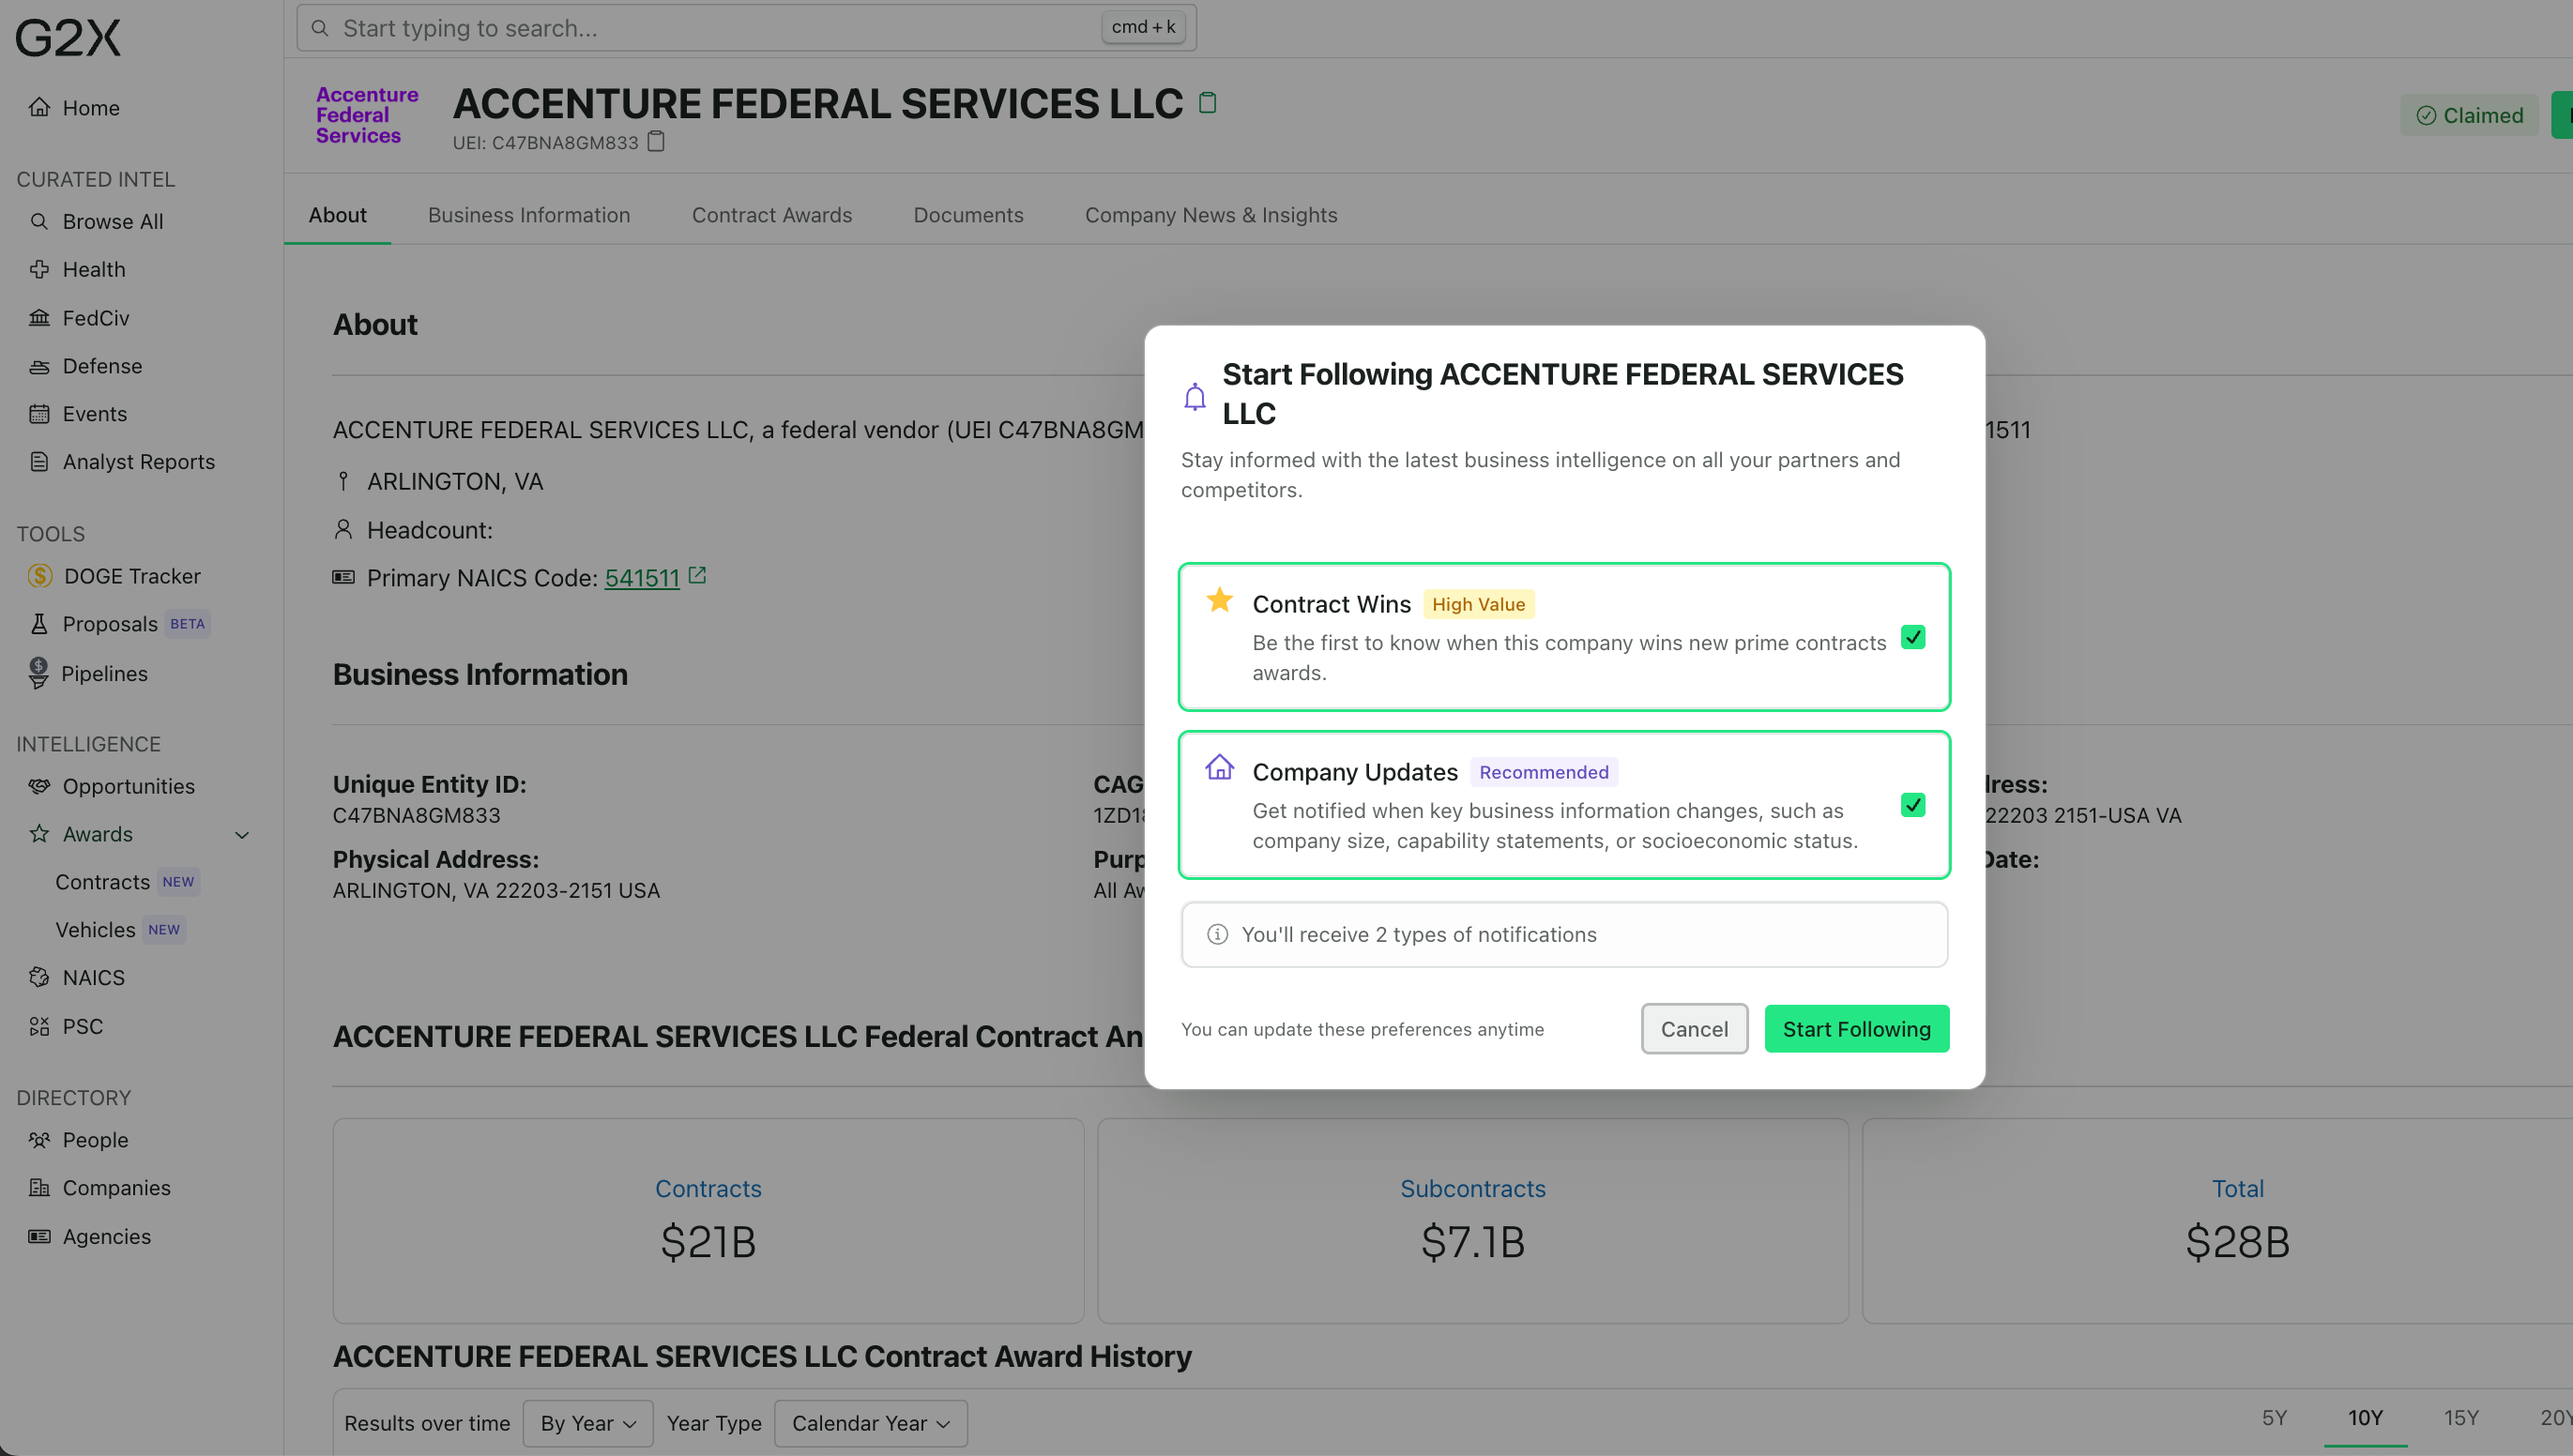
Task: Open the Contract Awards tab
Action: [772, 215]
